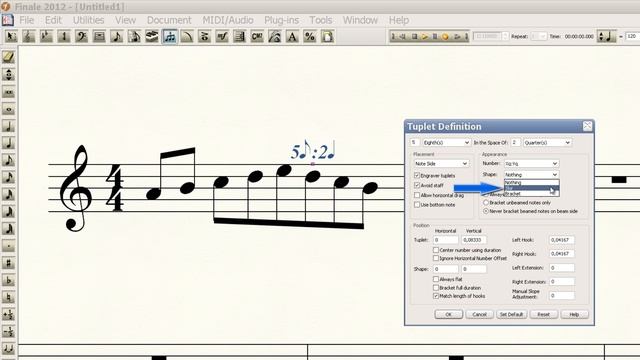Open the Quarter(s) duration dropdown

[547, 142]
